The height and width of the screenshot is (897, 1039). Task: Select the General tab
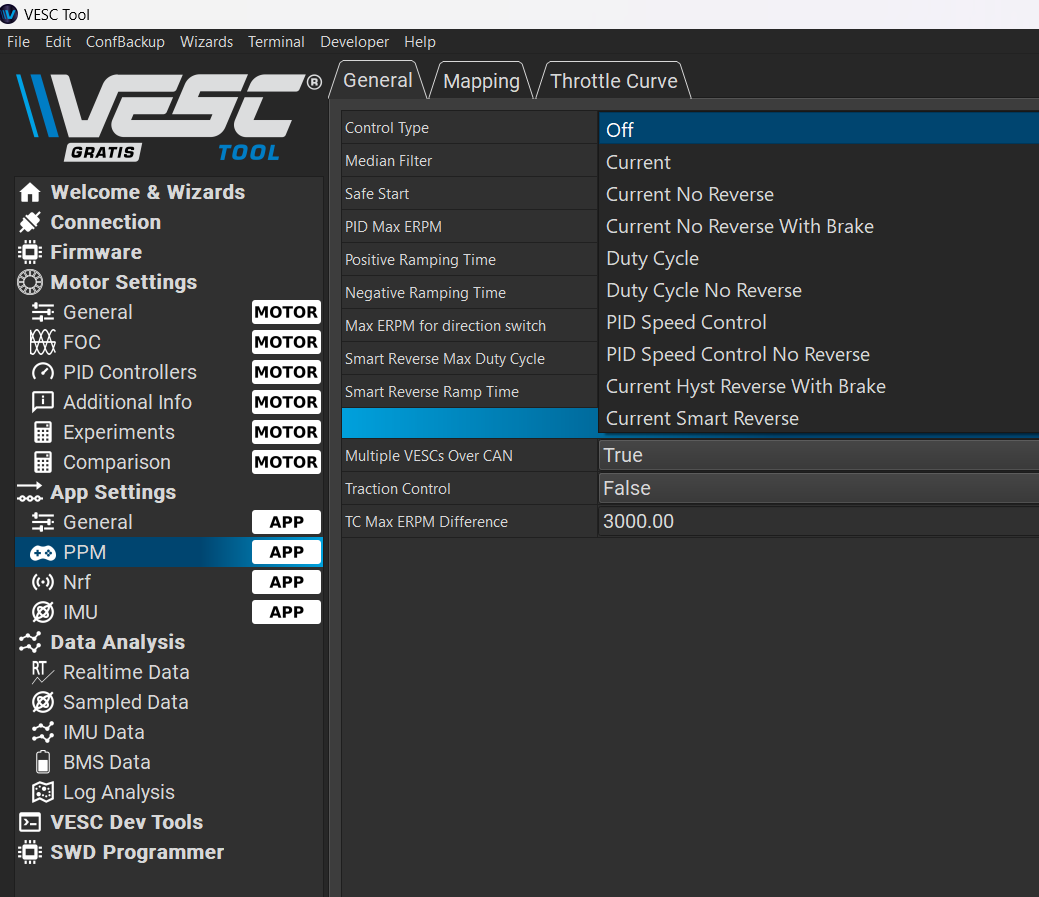(378, 80)
